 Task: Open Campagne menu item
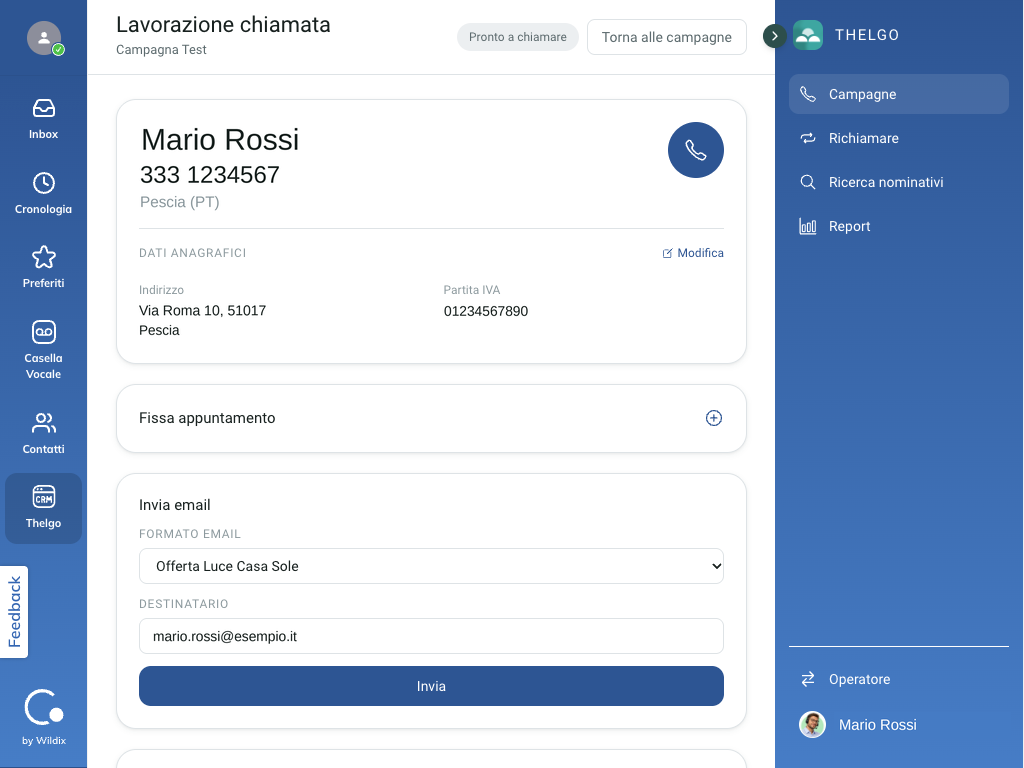tap(899, 94)
